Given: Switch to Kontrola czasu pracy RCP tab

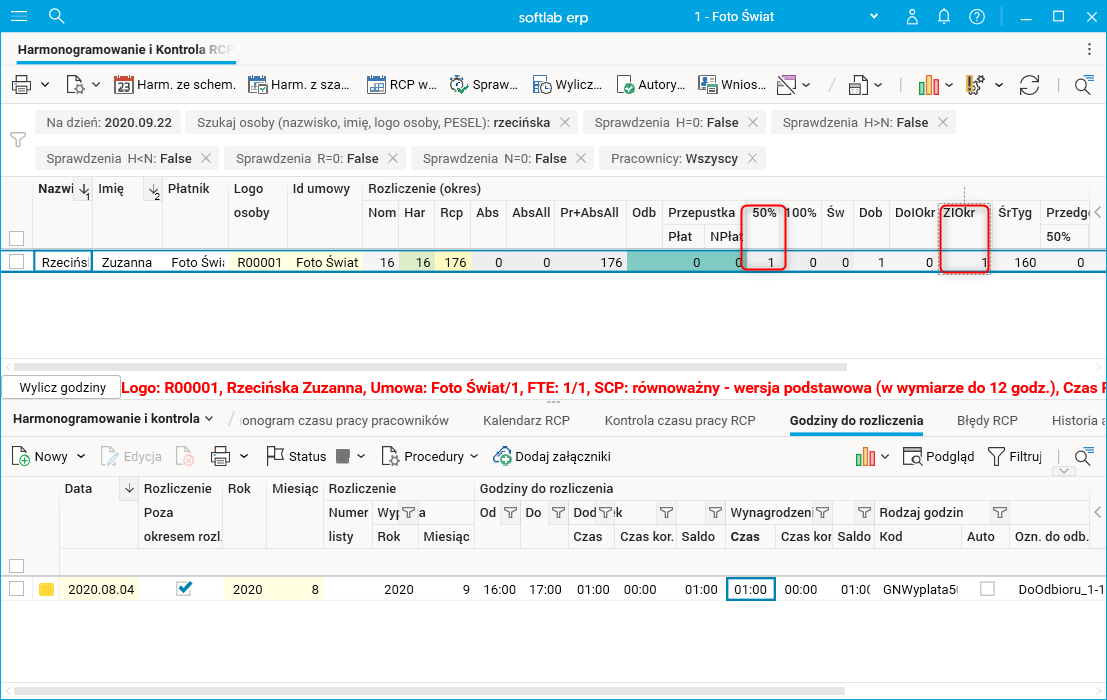Looking at the screenshot, I should pos(680,421).
